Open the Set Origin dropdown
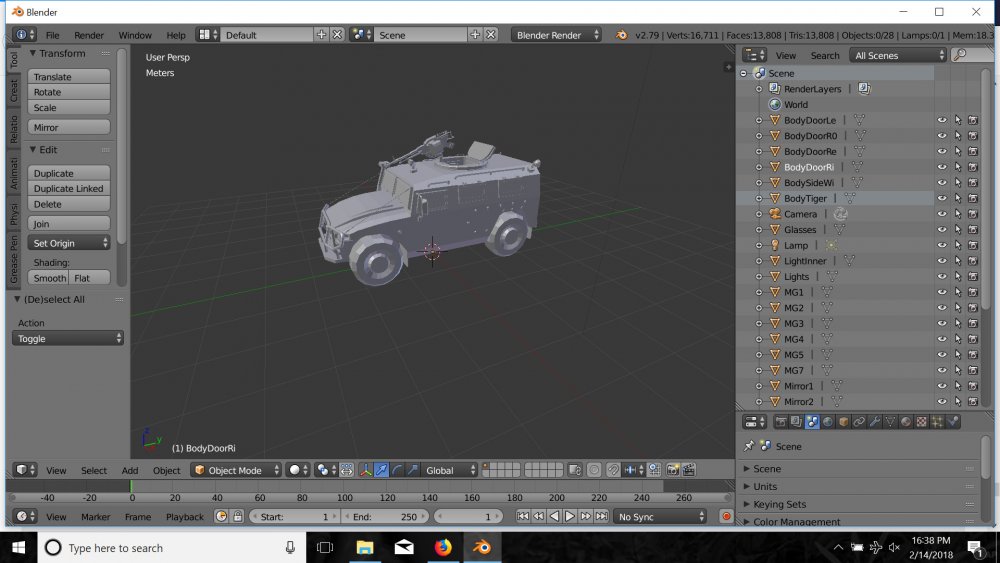Viewport: 1000px width, 563px height. coord(69,243)
